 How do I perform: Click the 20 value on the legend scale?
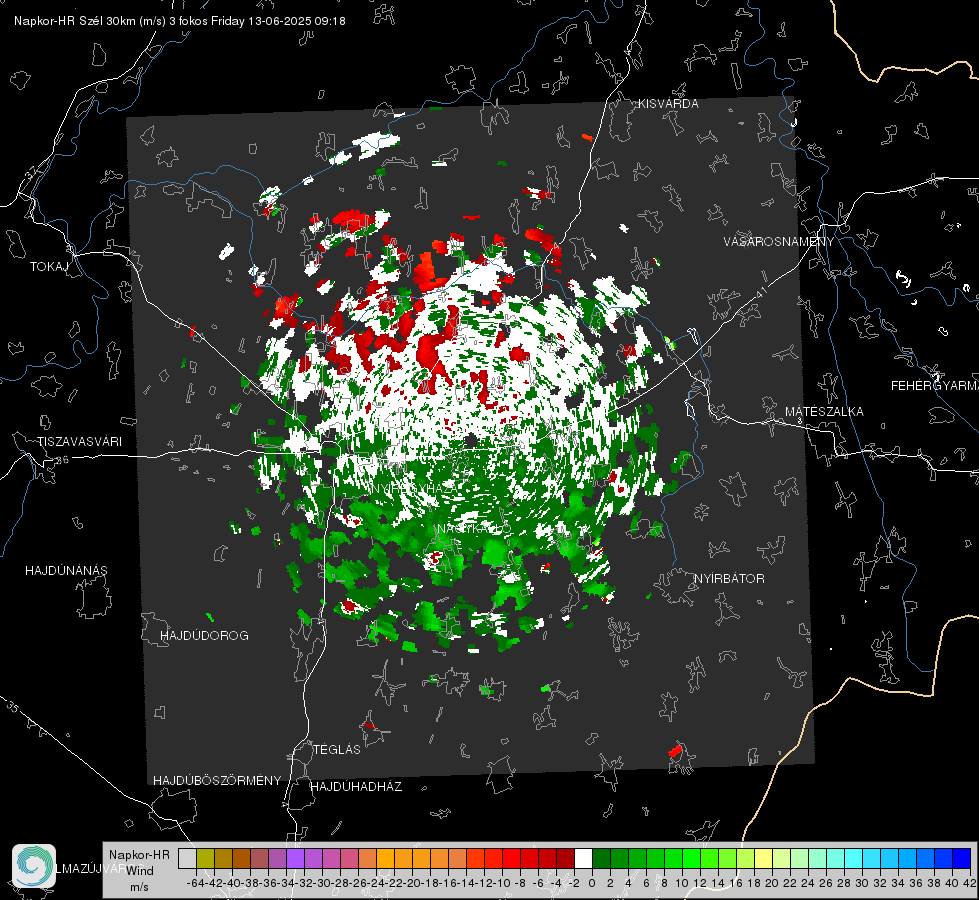772,883
